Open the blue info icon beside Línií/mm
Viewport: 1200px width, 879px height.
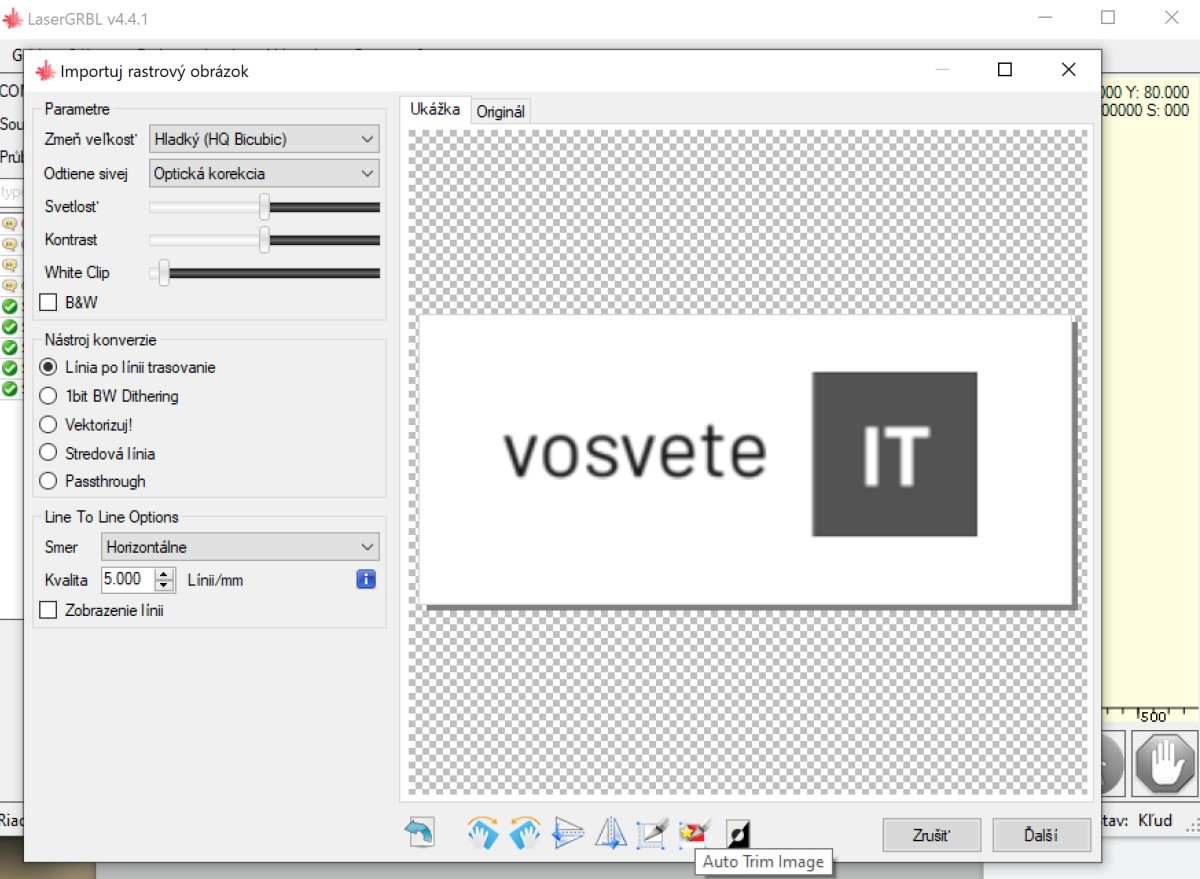coord(366,579)
